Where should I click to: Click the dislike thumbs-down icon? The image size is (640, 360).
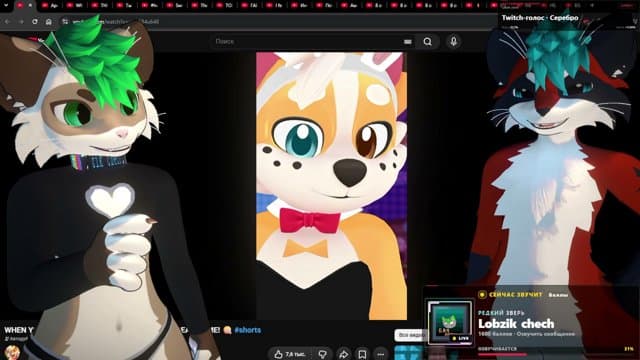[x=322, y=354]
